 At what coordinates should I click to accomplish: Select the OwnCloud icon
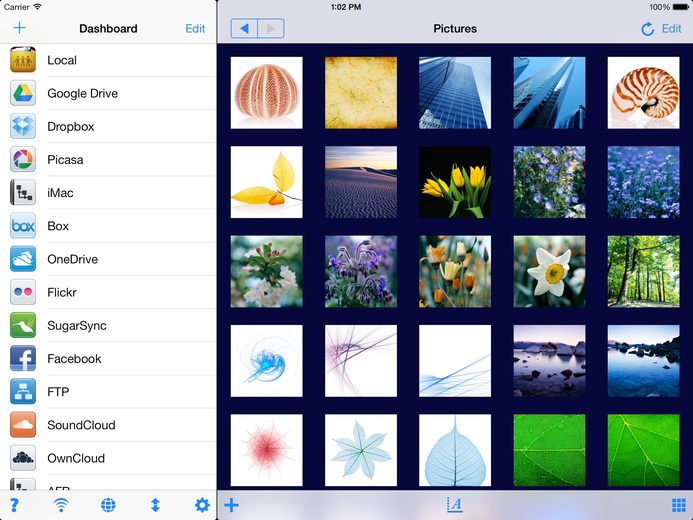pyautogui.click(x=23, y=458)
